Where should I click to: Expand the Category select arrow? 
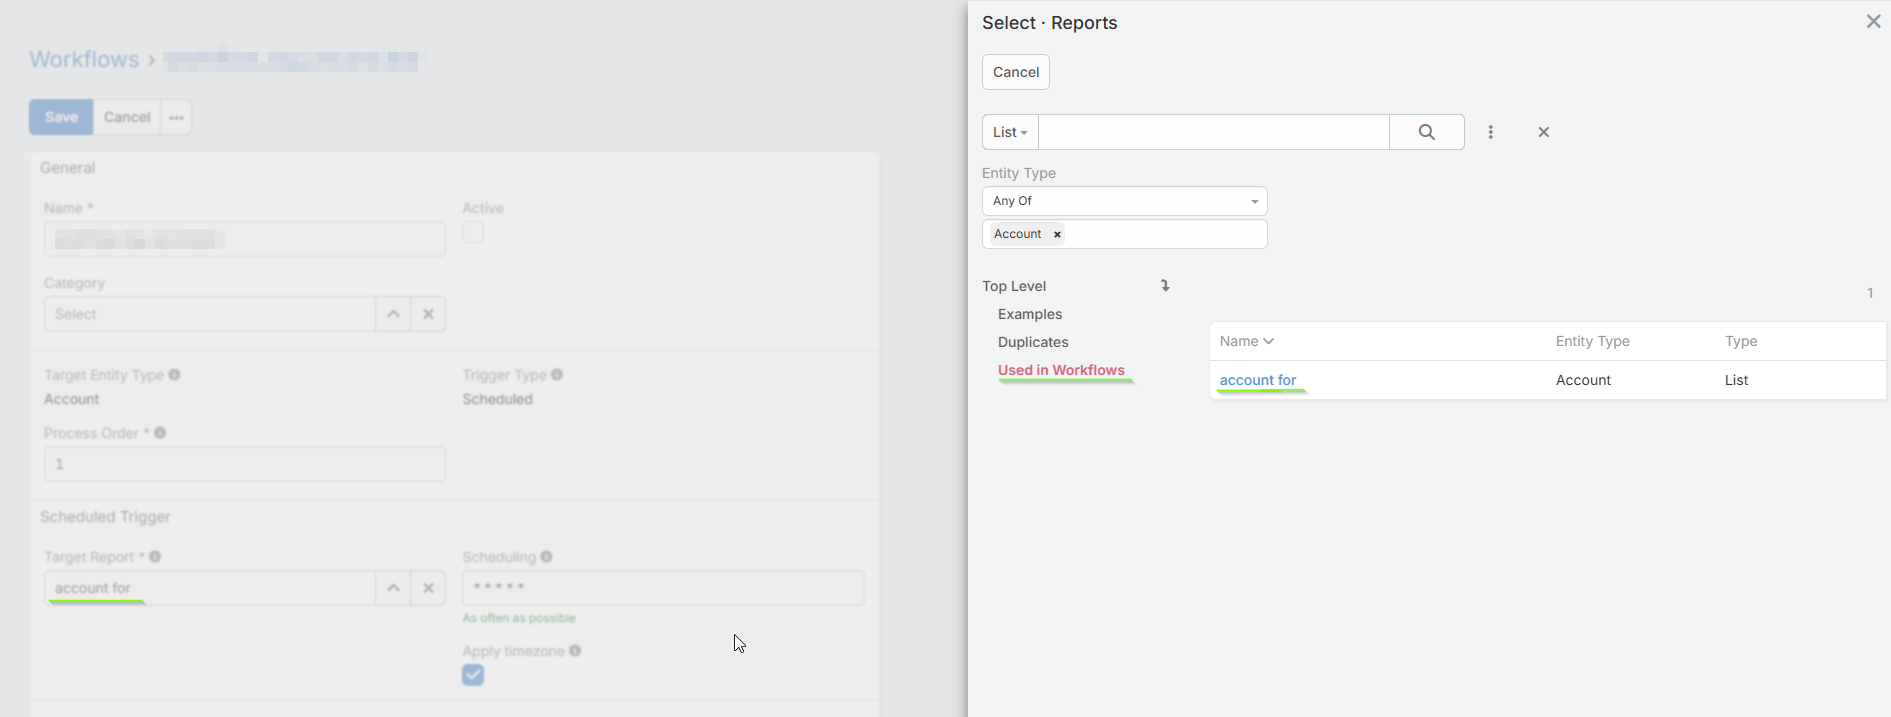click(393, 314)
